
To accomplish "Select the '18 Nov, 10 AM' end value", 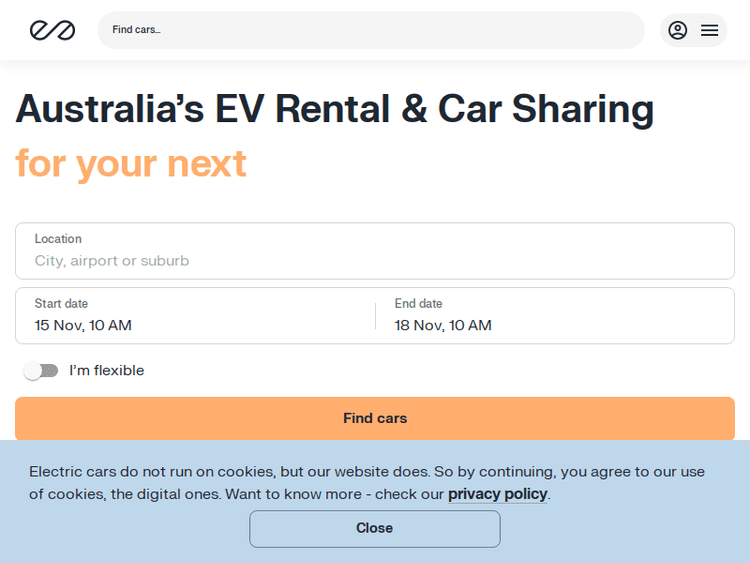I will coord(443,325).
